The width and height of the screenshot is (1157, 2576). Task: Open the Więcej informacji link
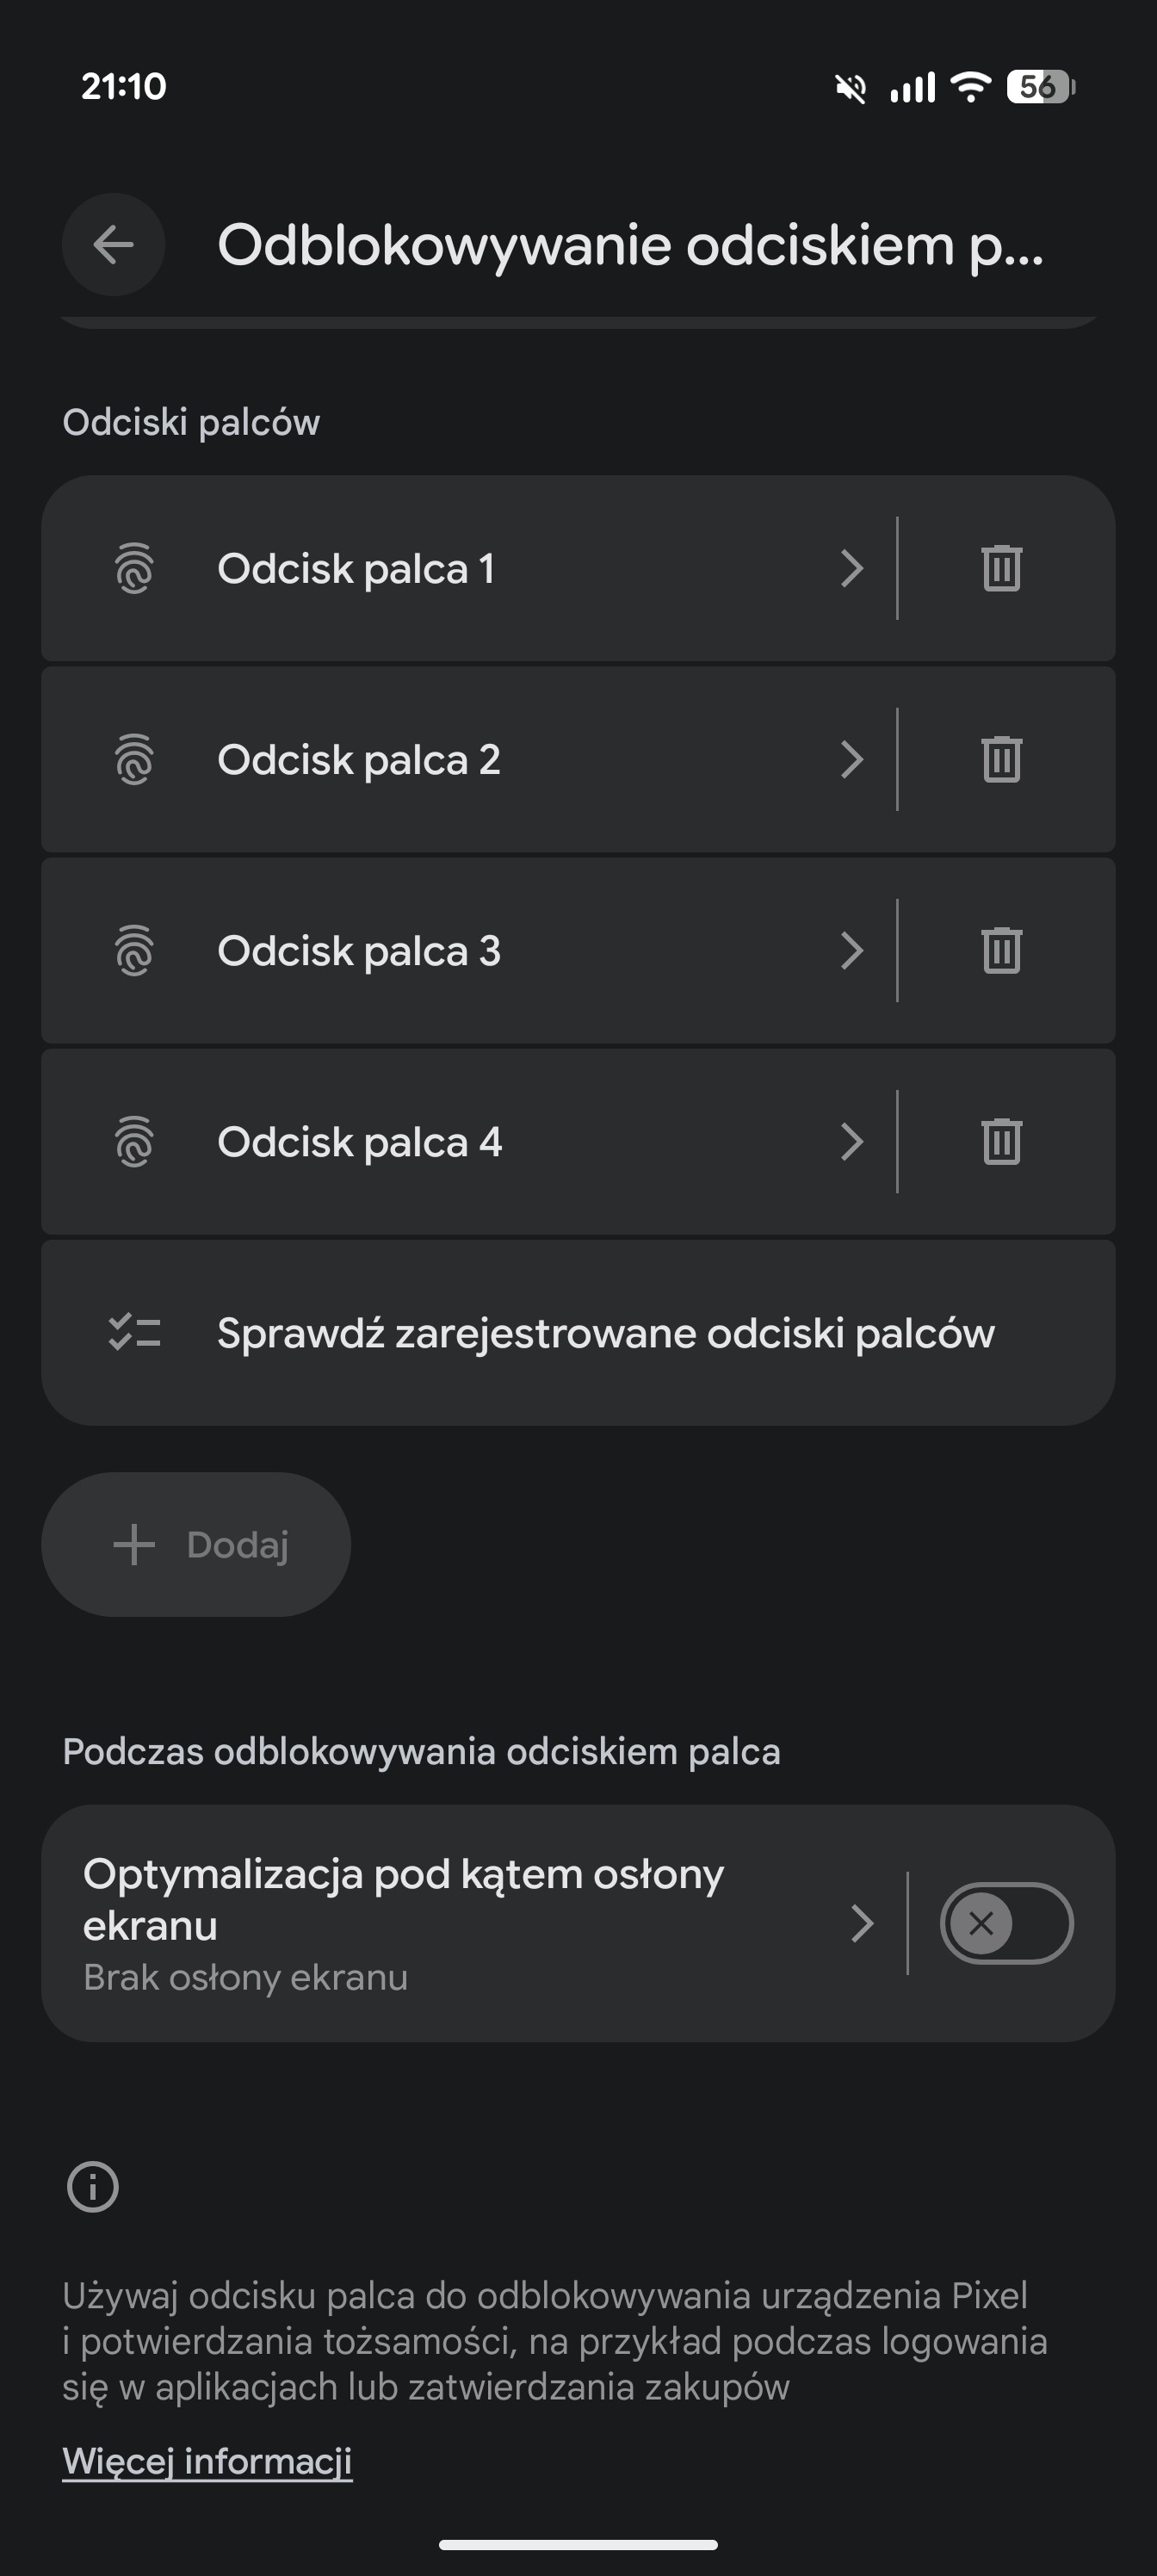207,2461
